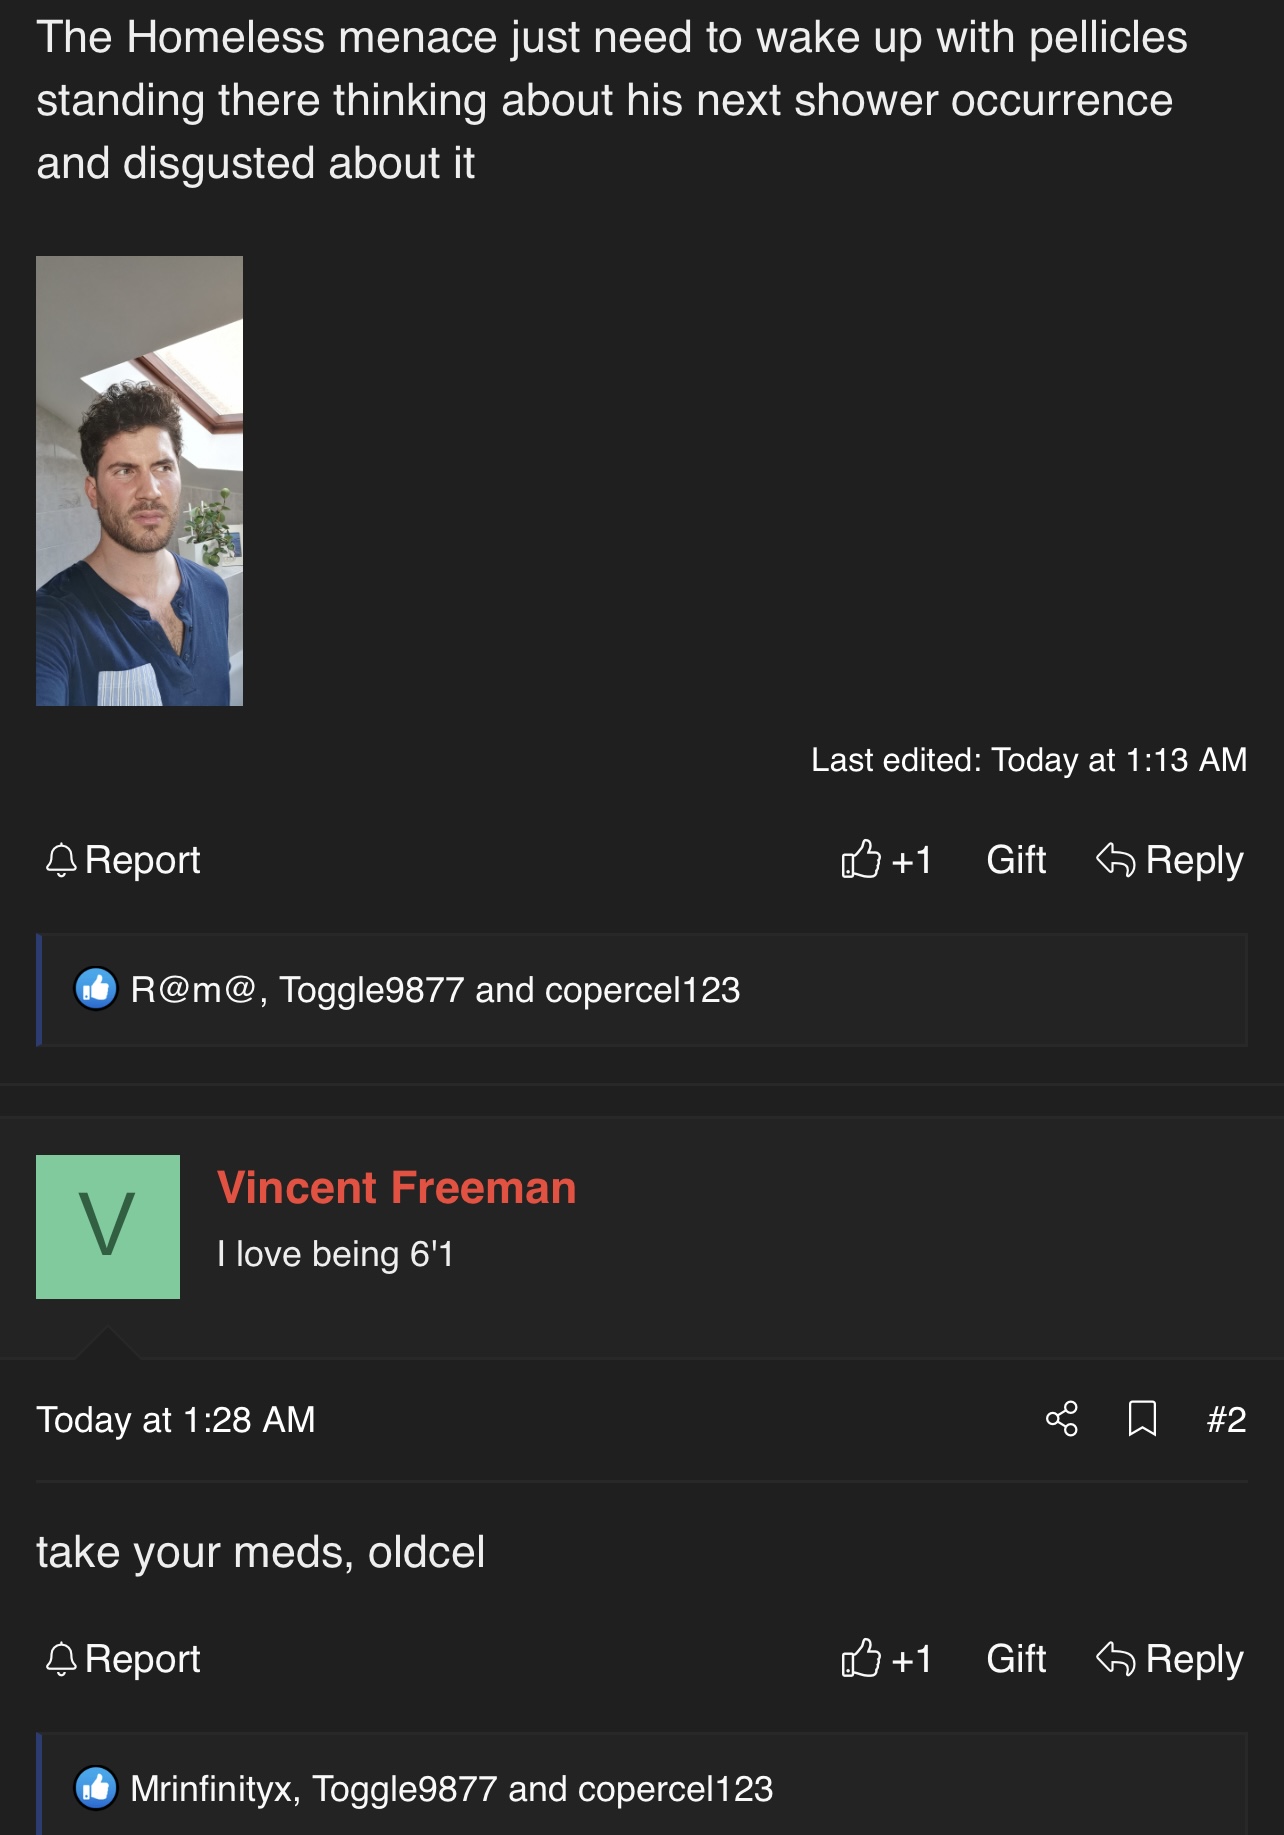Viewport: 1284px width, 1835px height.
Task: Click the bell Report icon on first post
Action: pos(61,860)
